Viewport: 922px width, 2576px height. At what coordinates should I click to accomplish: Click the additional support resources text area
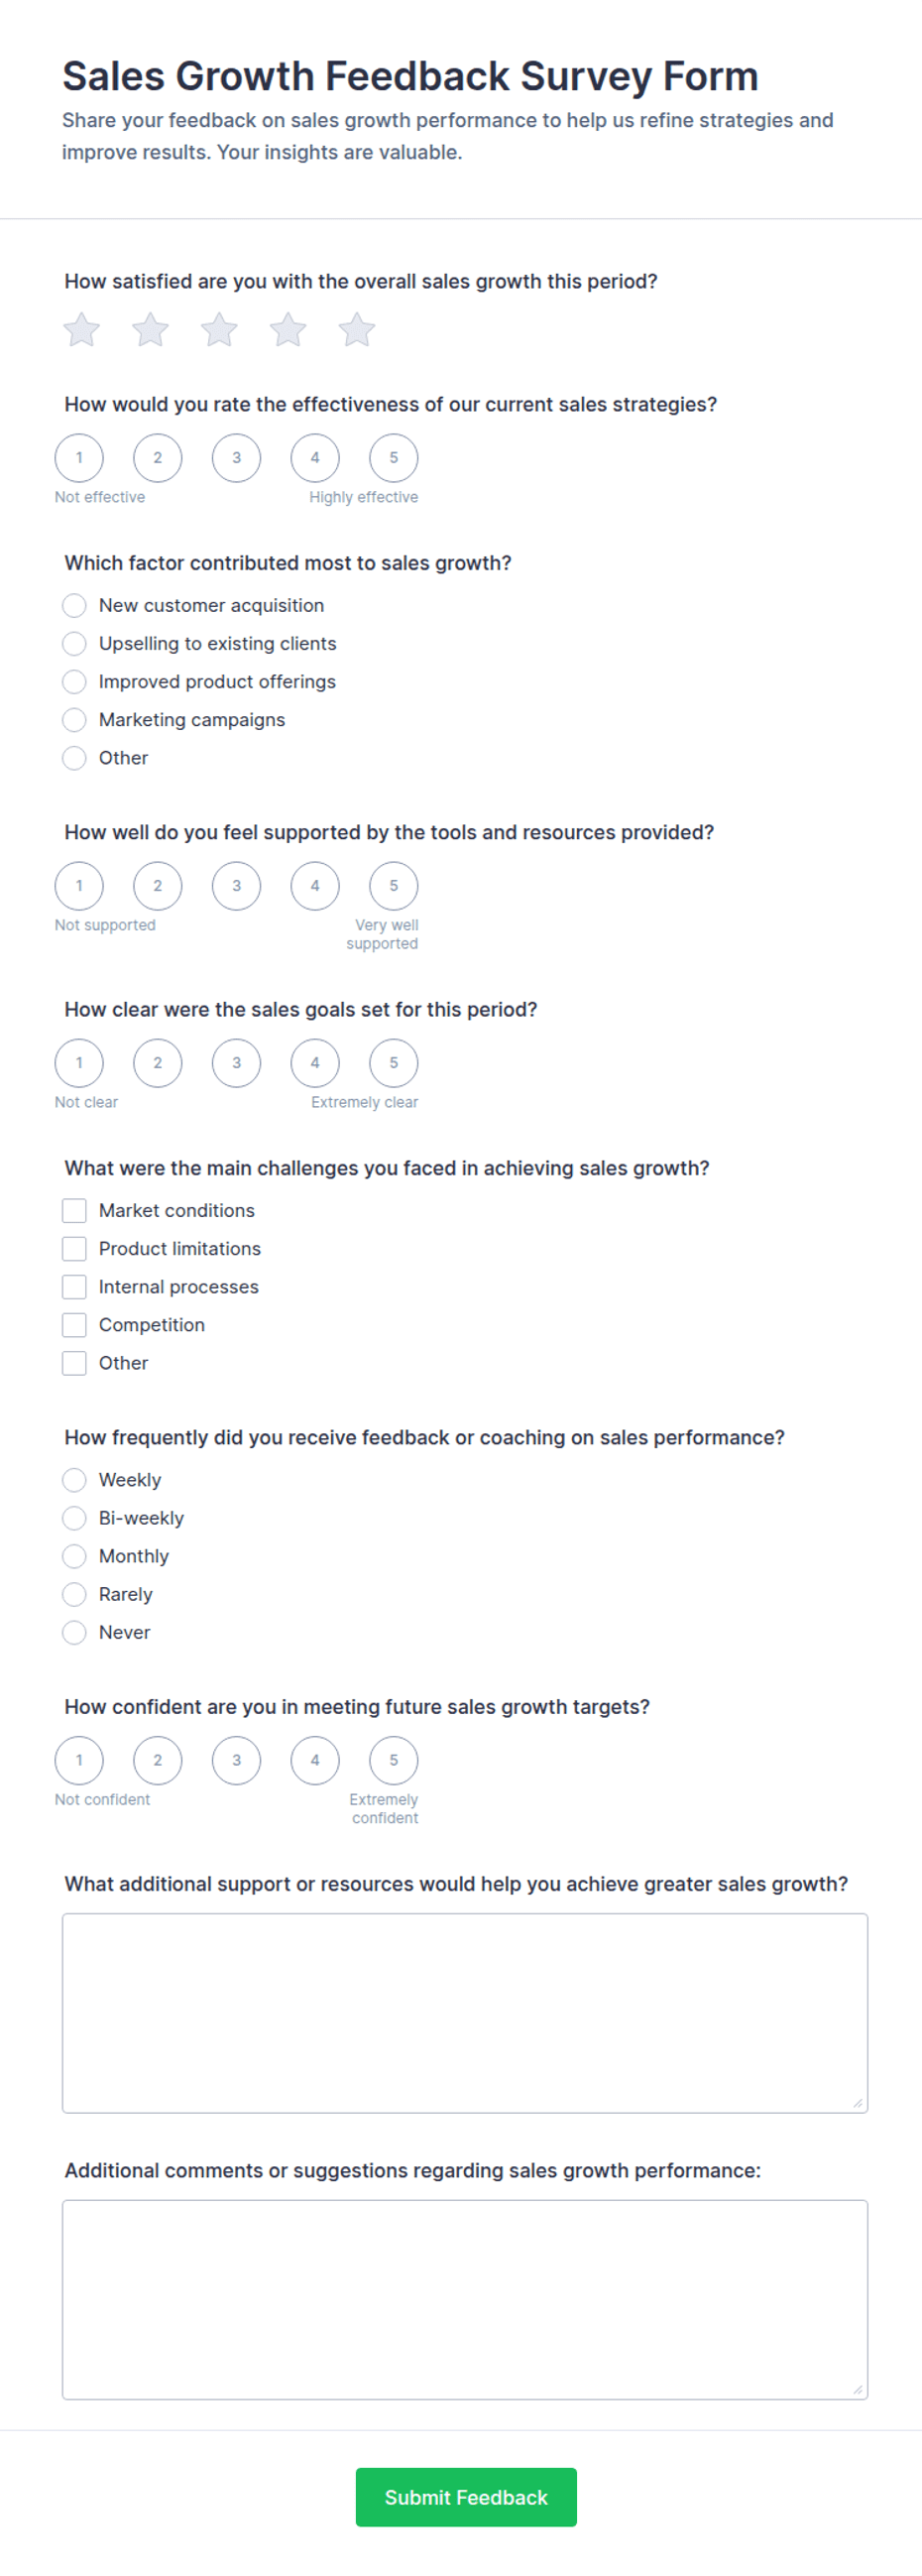click(x=465, y=2013)
